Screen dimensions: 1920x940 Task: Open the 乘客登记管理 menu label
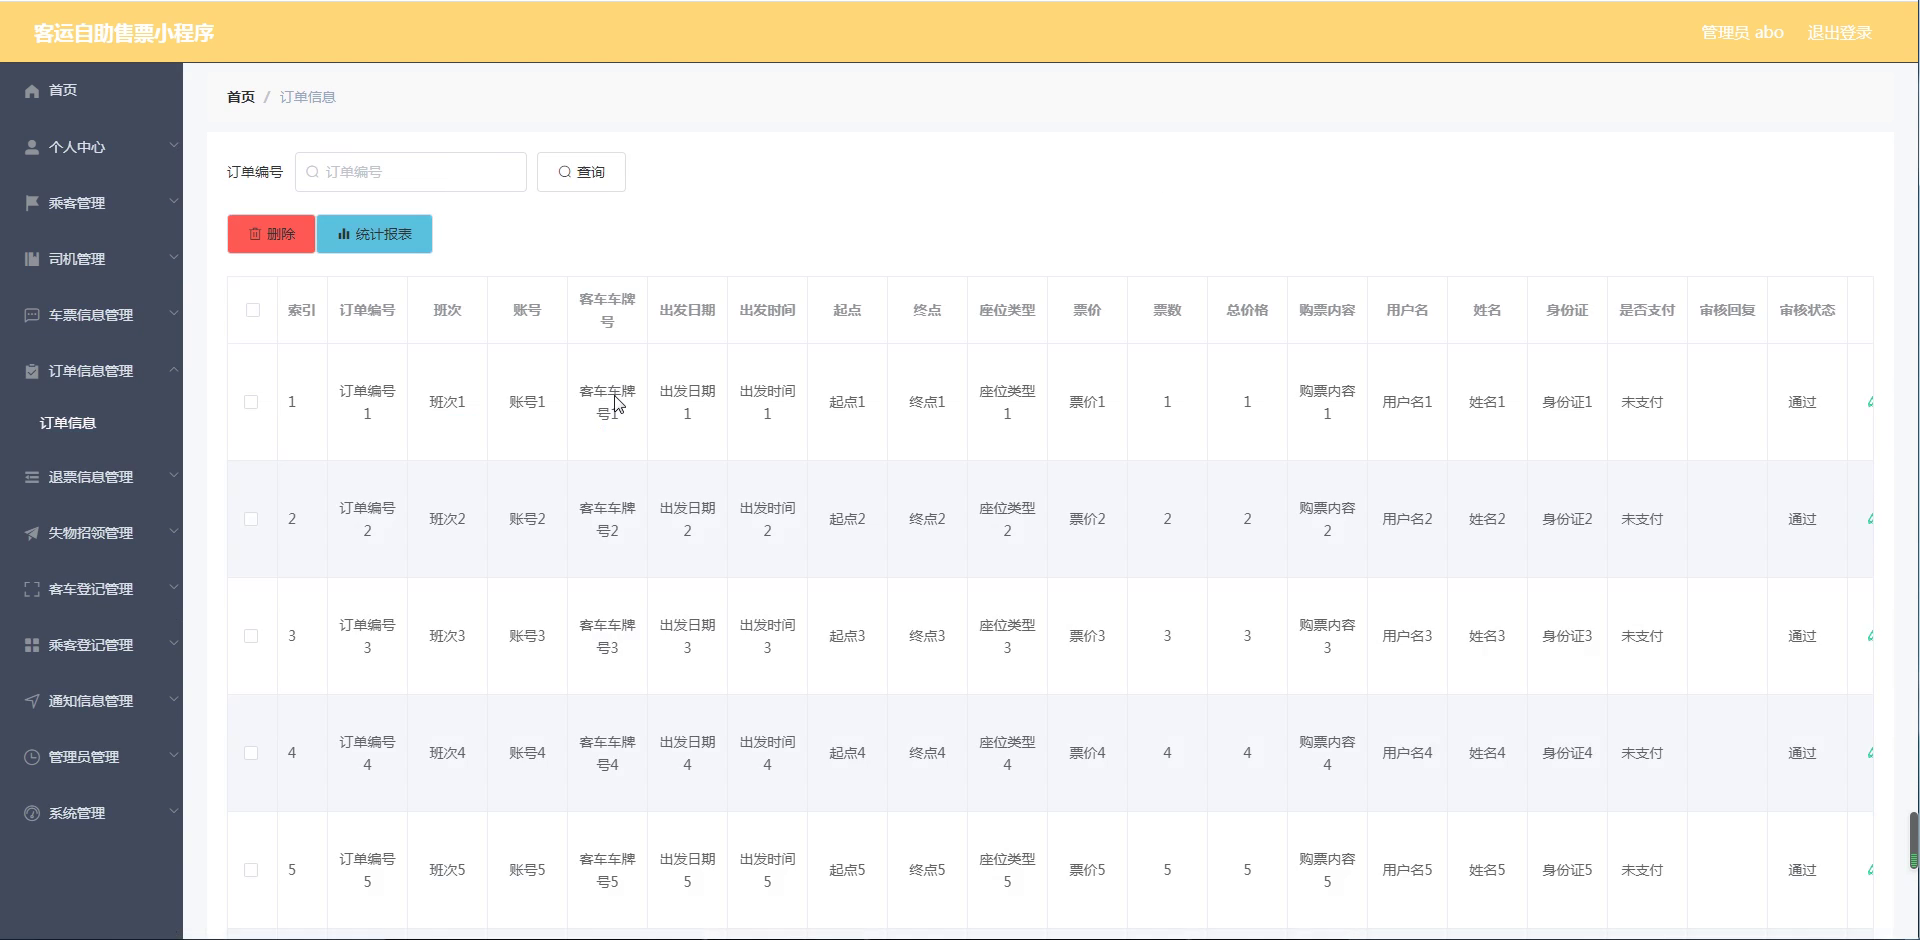click(x=91, y=645)
